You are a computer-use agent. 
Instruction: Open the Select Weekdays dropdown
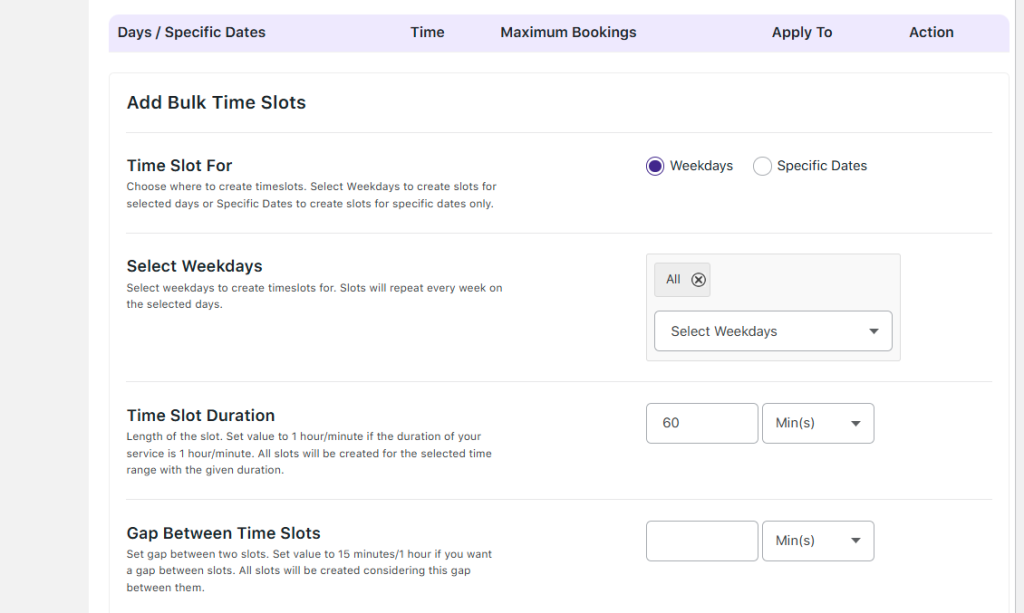772,331
